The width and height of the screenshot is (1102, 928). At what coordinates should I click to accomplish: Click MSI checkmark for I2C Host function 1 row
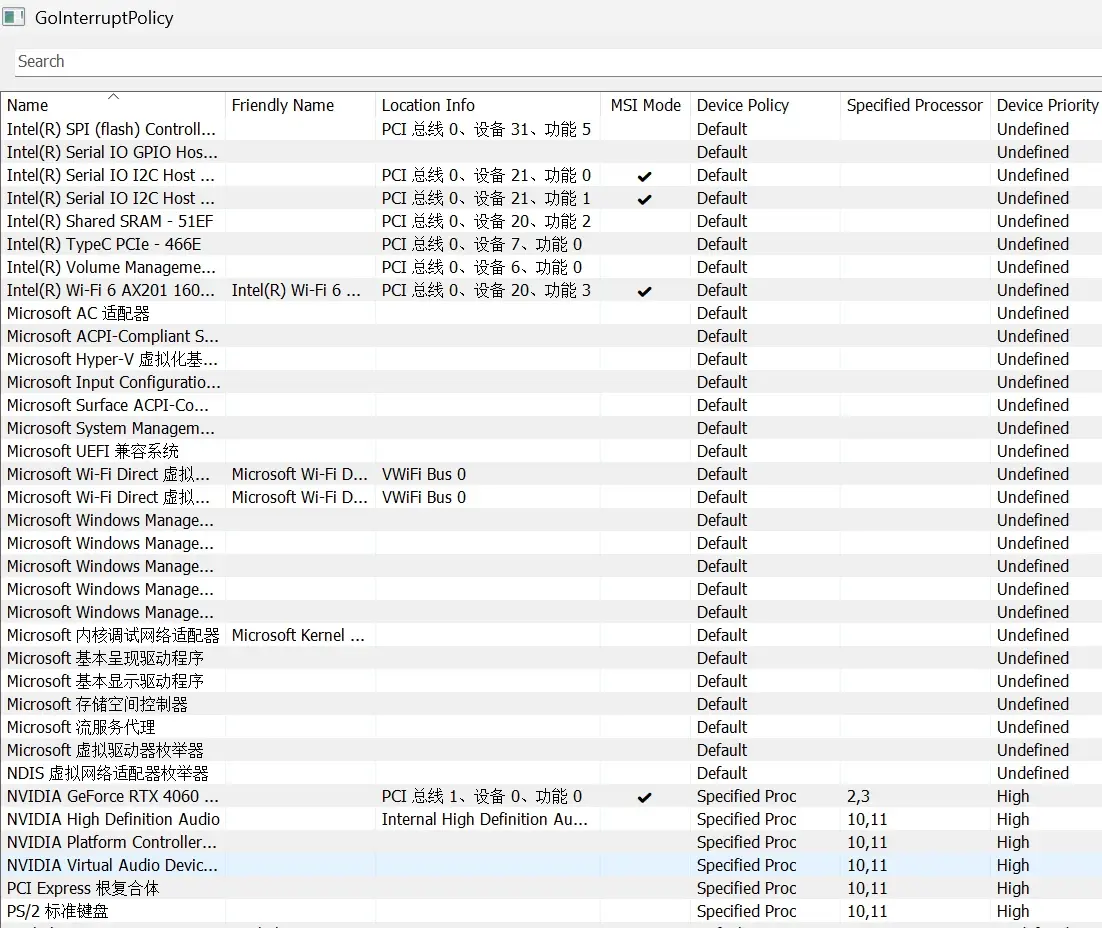click(x=644, y=199)
